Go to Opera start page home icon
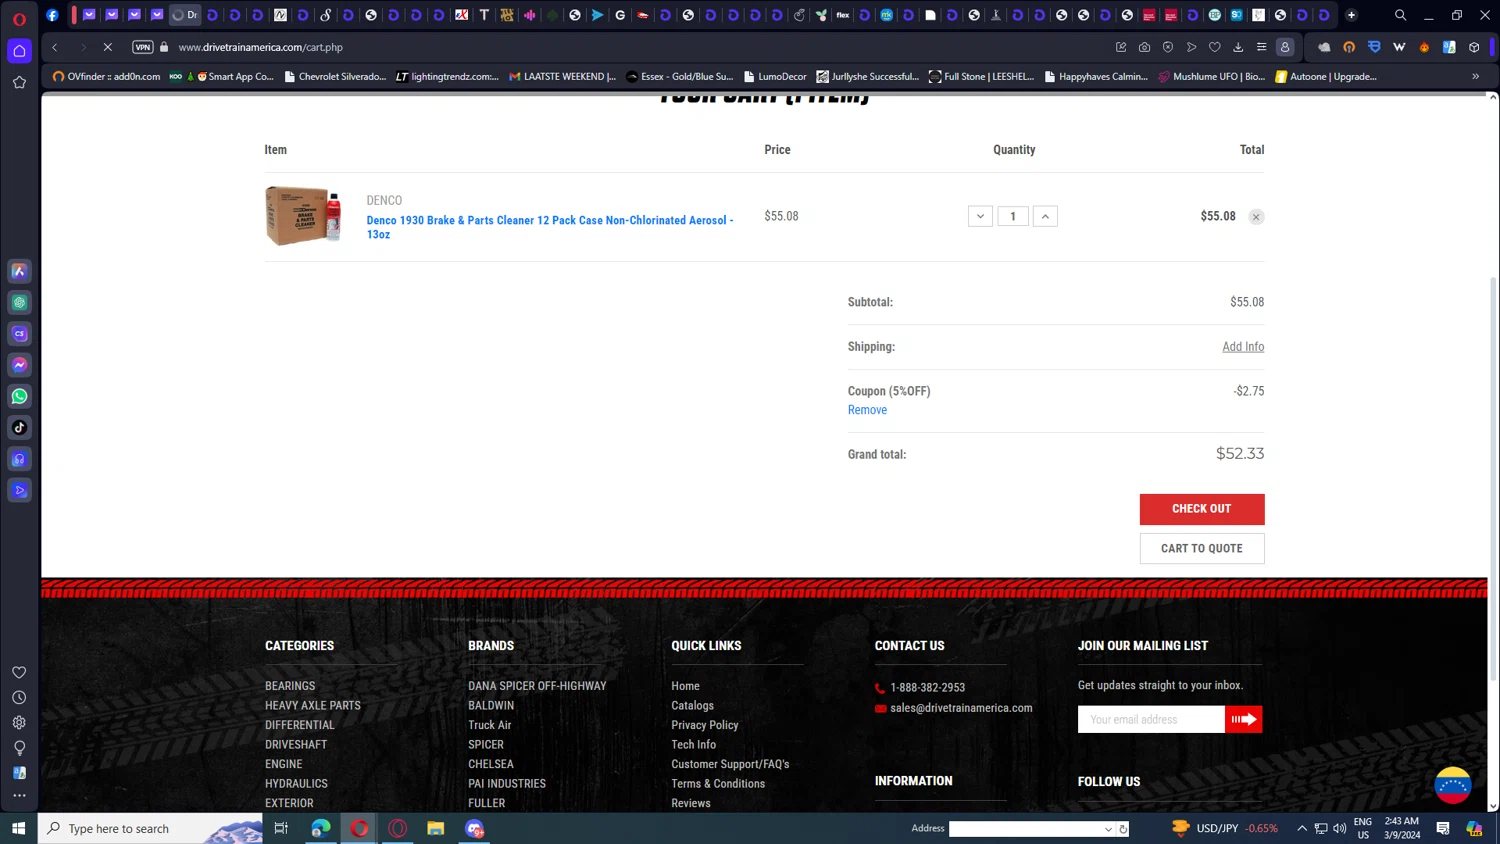Screen dimensions: 1500x844 pos(19,51)
